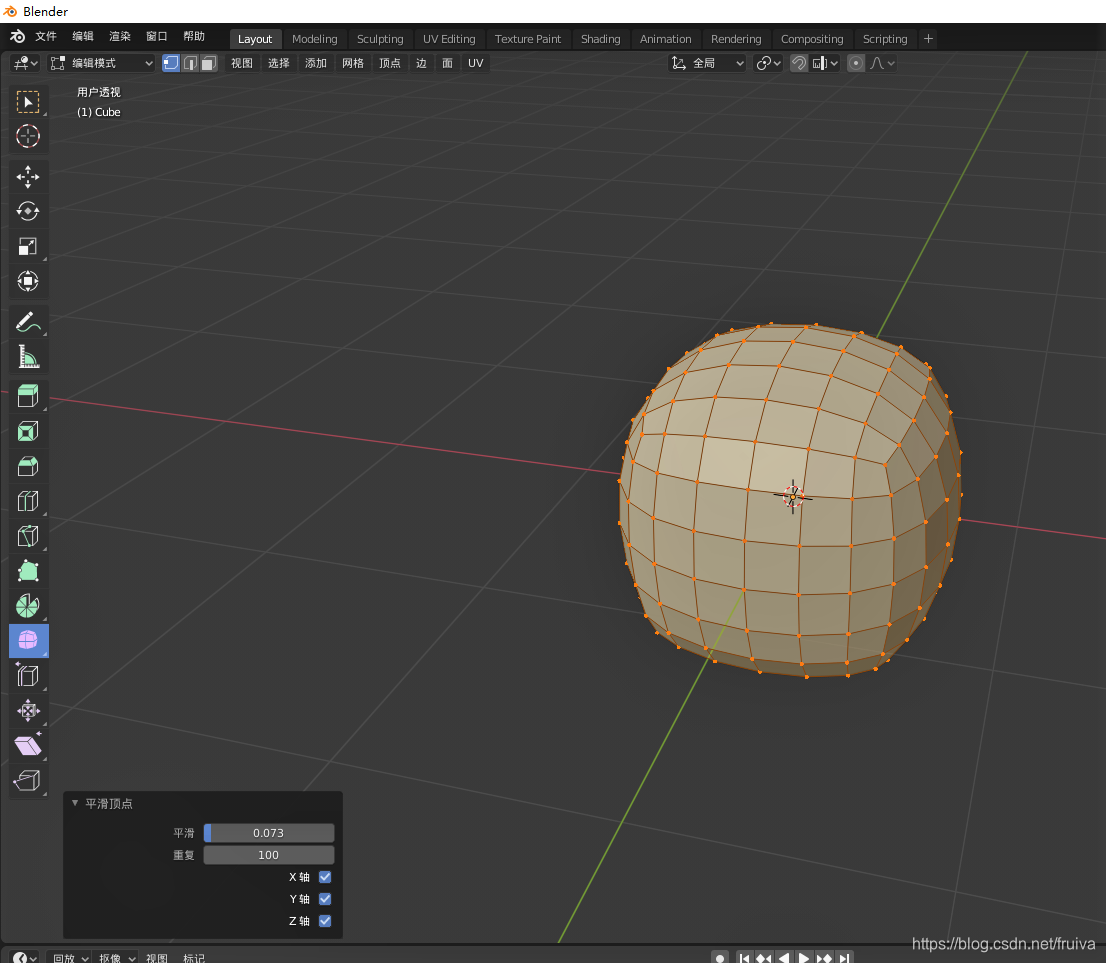Screen dimensions: 1106x963
Task: Open the 全局 transform orientation dropdown
Action: pos(707,63)
